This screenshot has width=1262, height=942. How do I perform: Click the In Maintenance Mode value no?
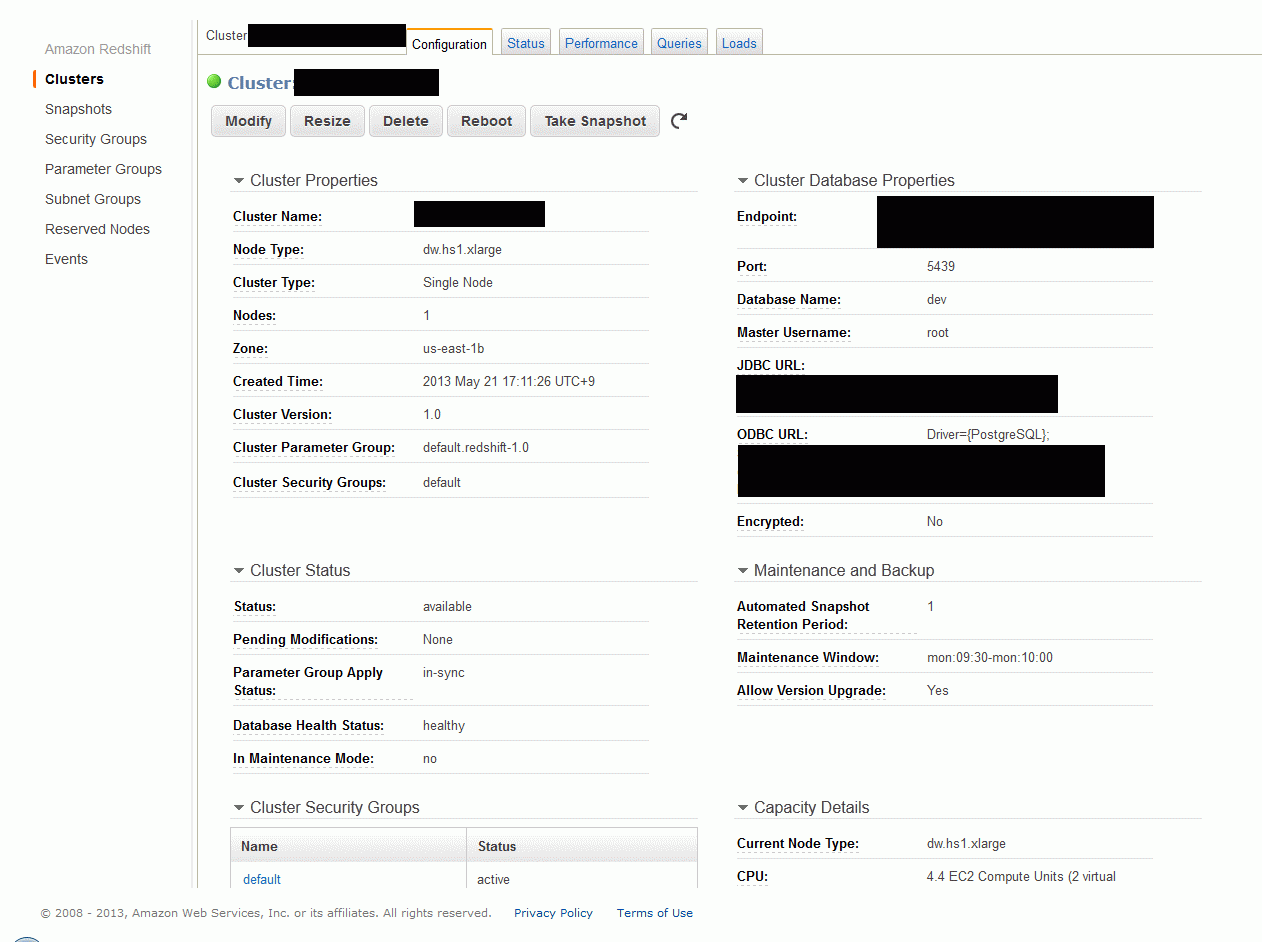pos(430,759)
